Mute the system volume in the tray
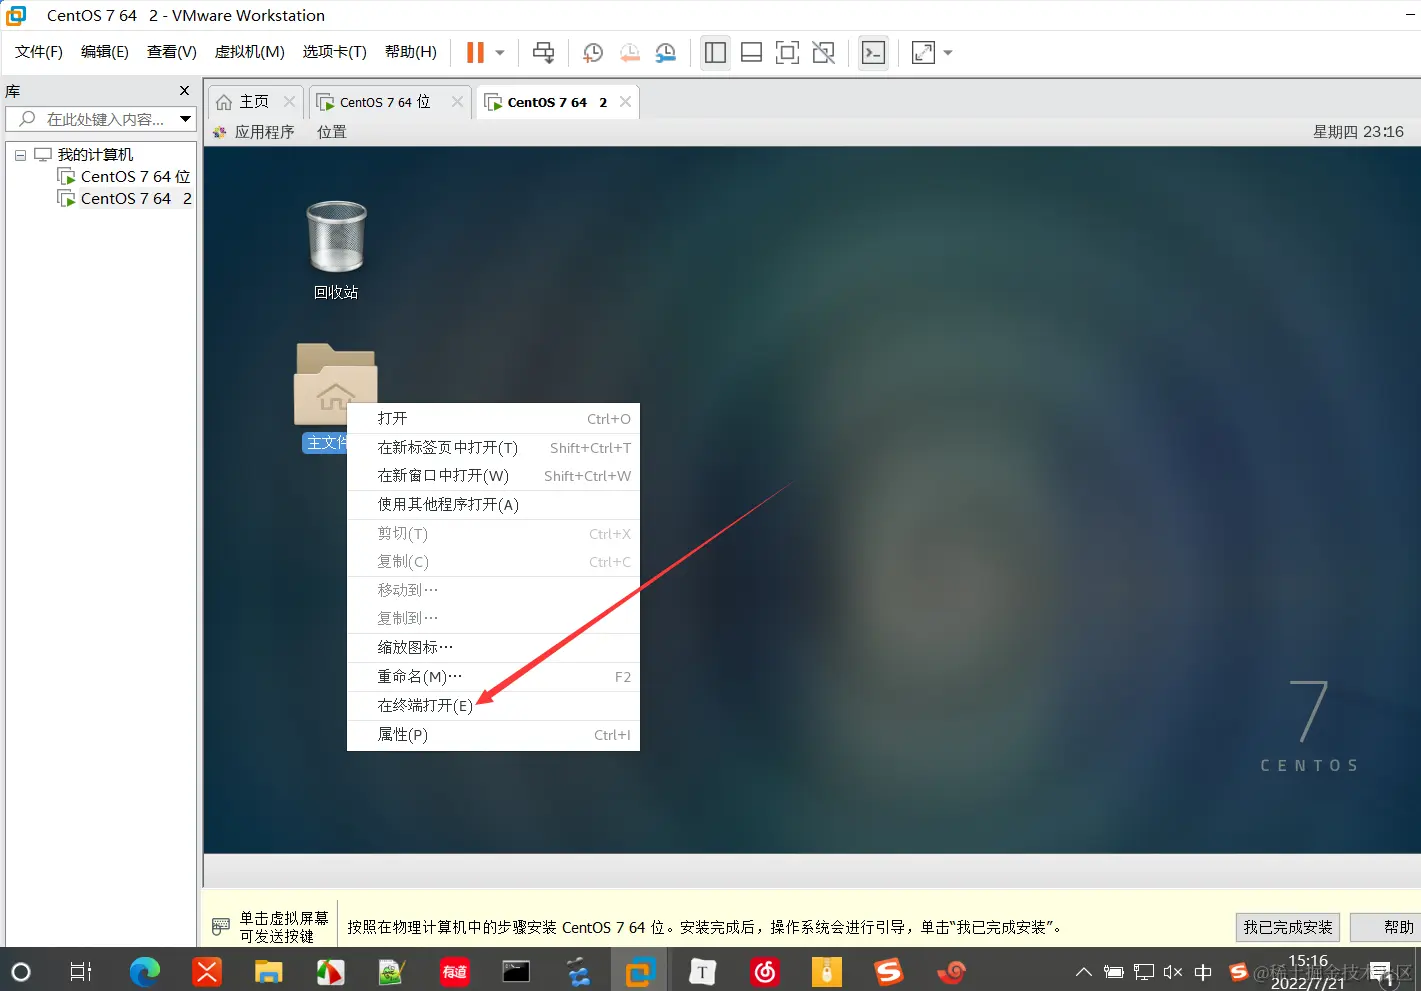Screen dimensions: 1421x991 click(x=1173, y=971)
